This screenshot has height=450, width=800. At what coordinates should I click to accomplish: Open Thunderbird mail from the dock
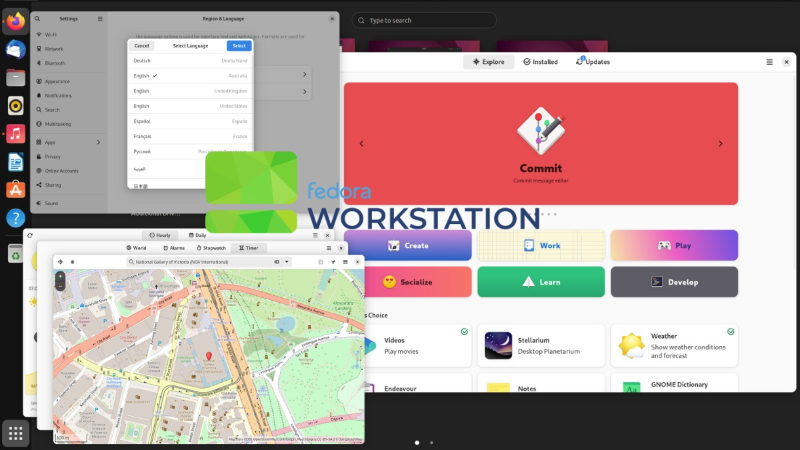(15, 50)
